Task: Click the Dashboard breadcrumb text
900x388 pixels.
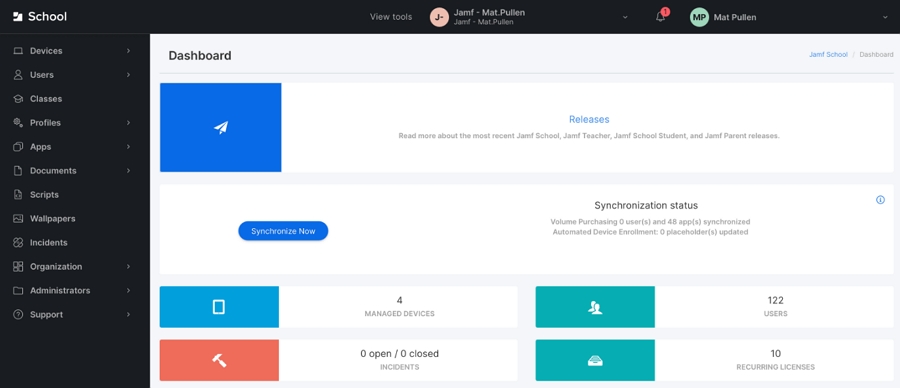Action: [876, 55]
